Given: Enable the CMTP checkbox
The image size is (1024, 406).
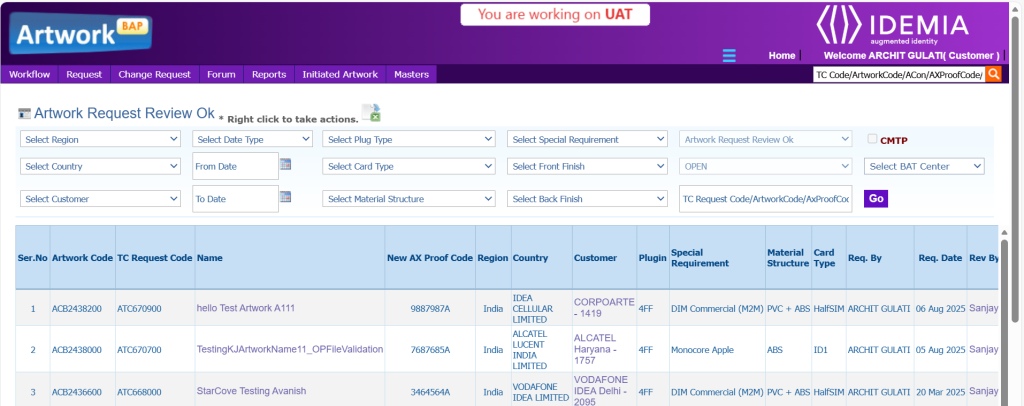Looking at the screenshot, I should (x=872, y=139).
